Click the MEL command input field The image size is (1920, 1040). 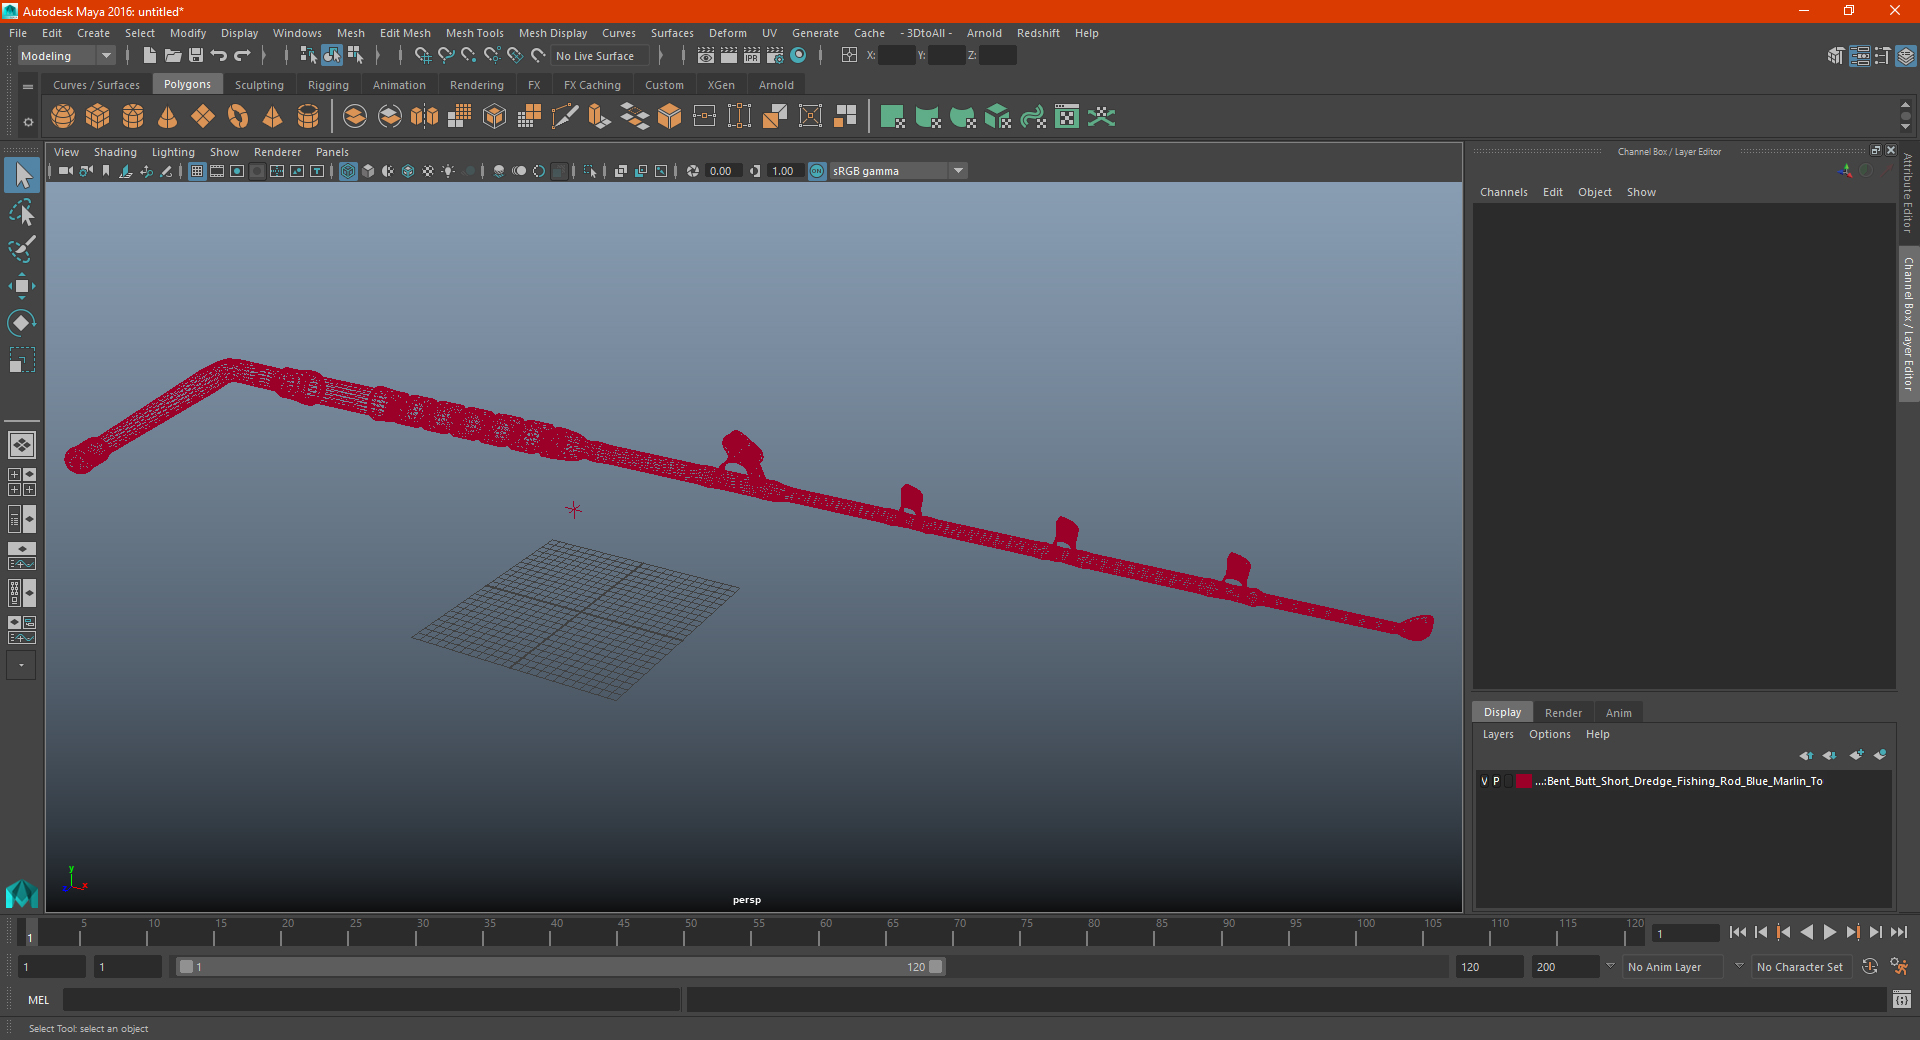(371, 1000)
